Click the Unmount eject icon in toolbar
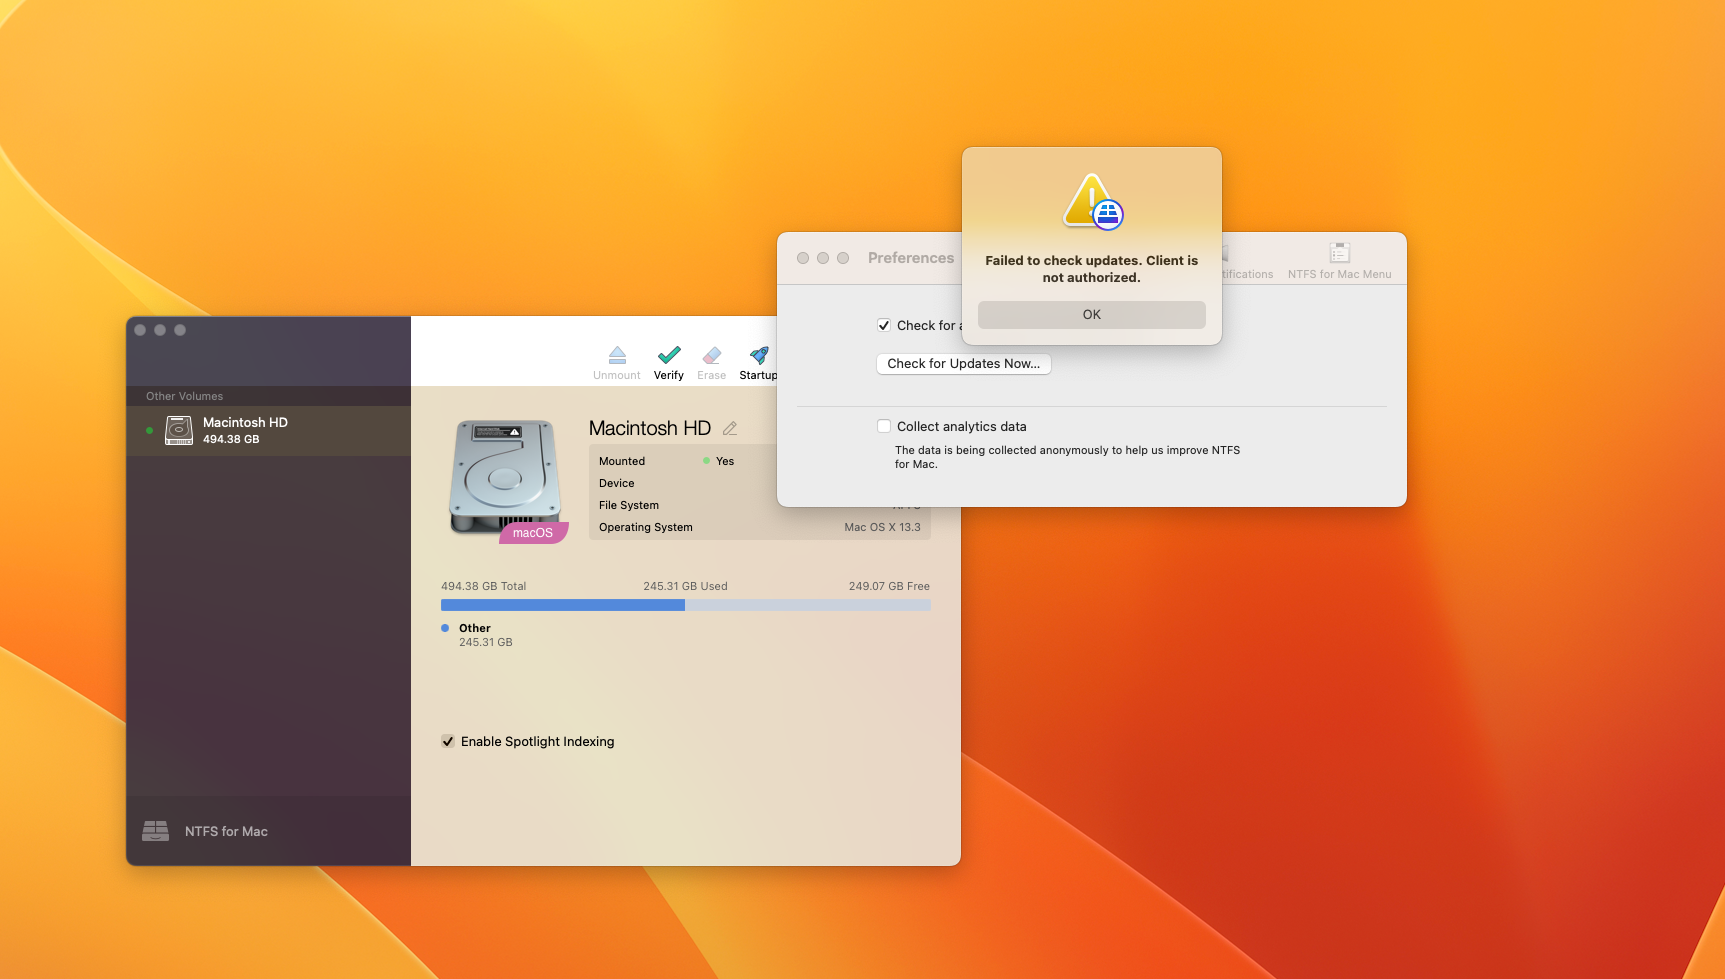The width and height of the screenshot is (1725, 979). (x=617, y=355)
